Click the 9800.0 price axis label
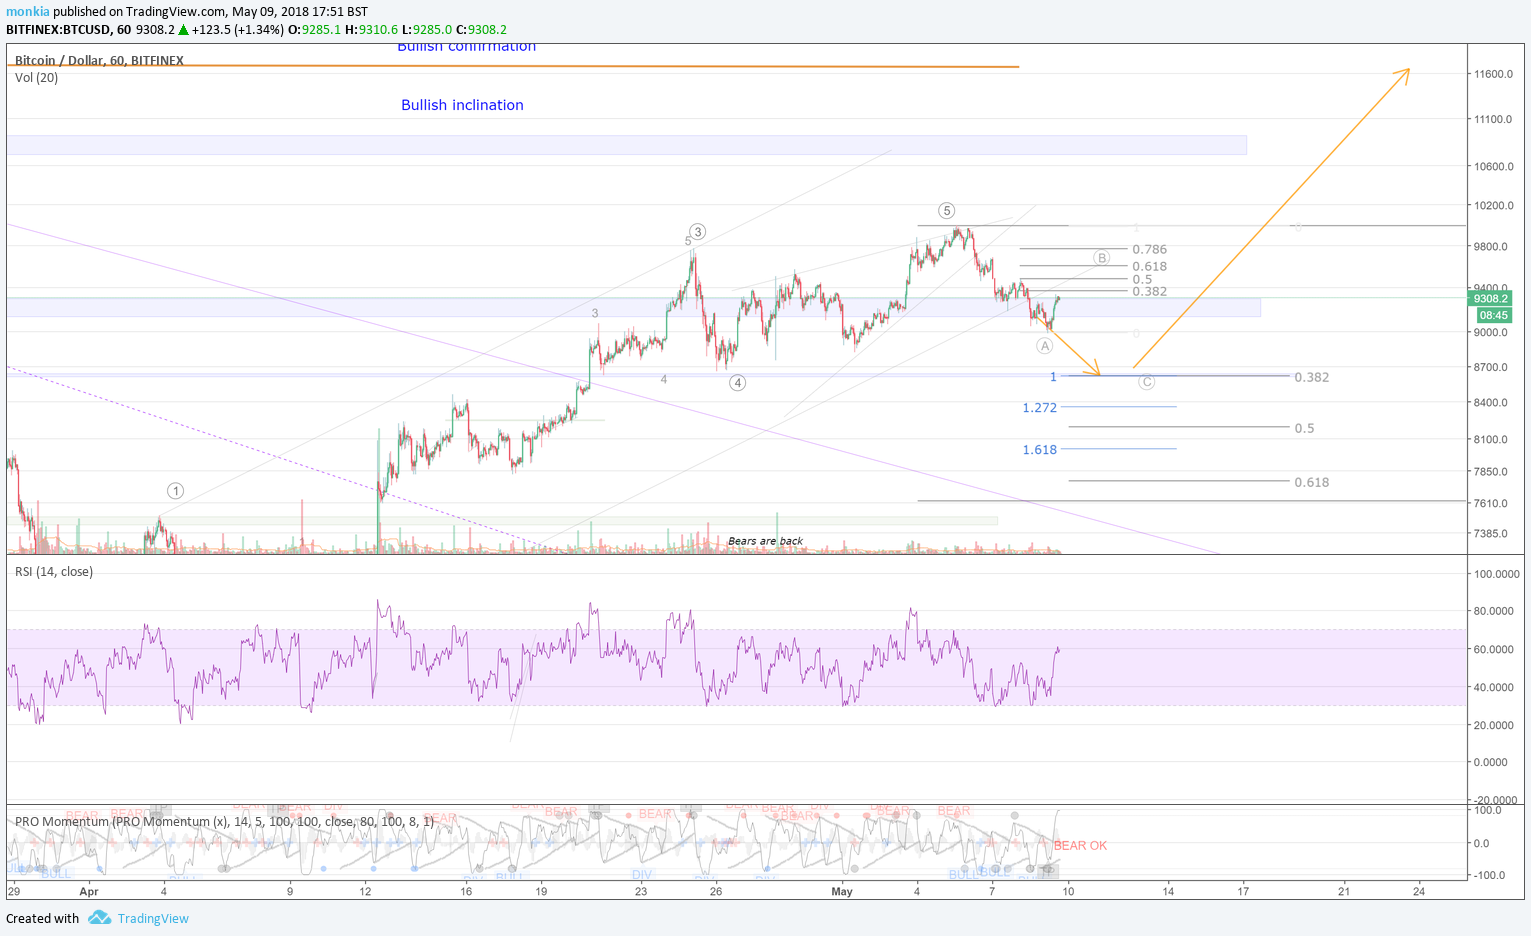Viewport: 1531px width, 936px height. point(1491,247)
